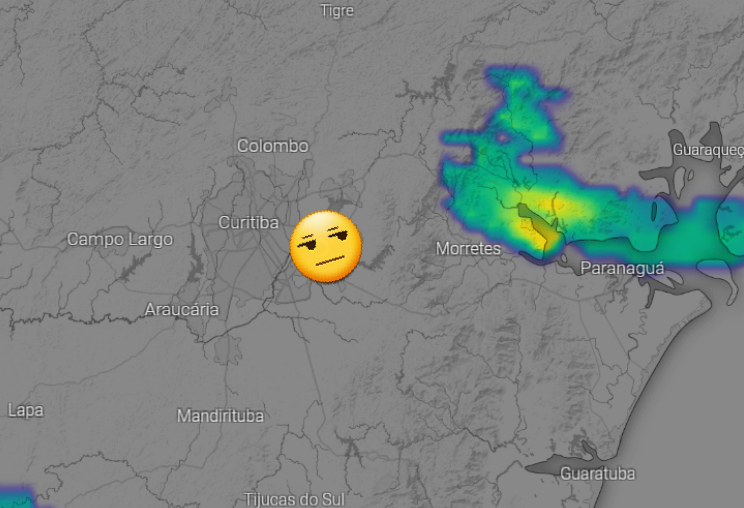Screen dimensions: 744x508
Task: Select the Guaratuba label on coast
Action: [597, 473]
